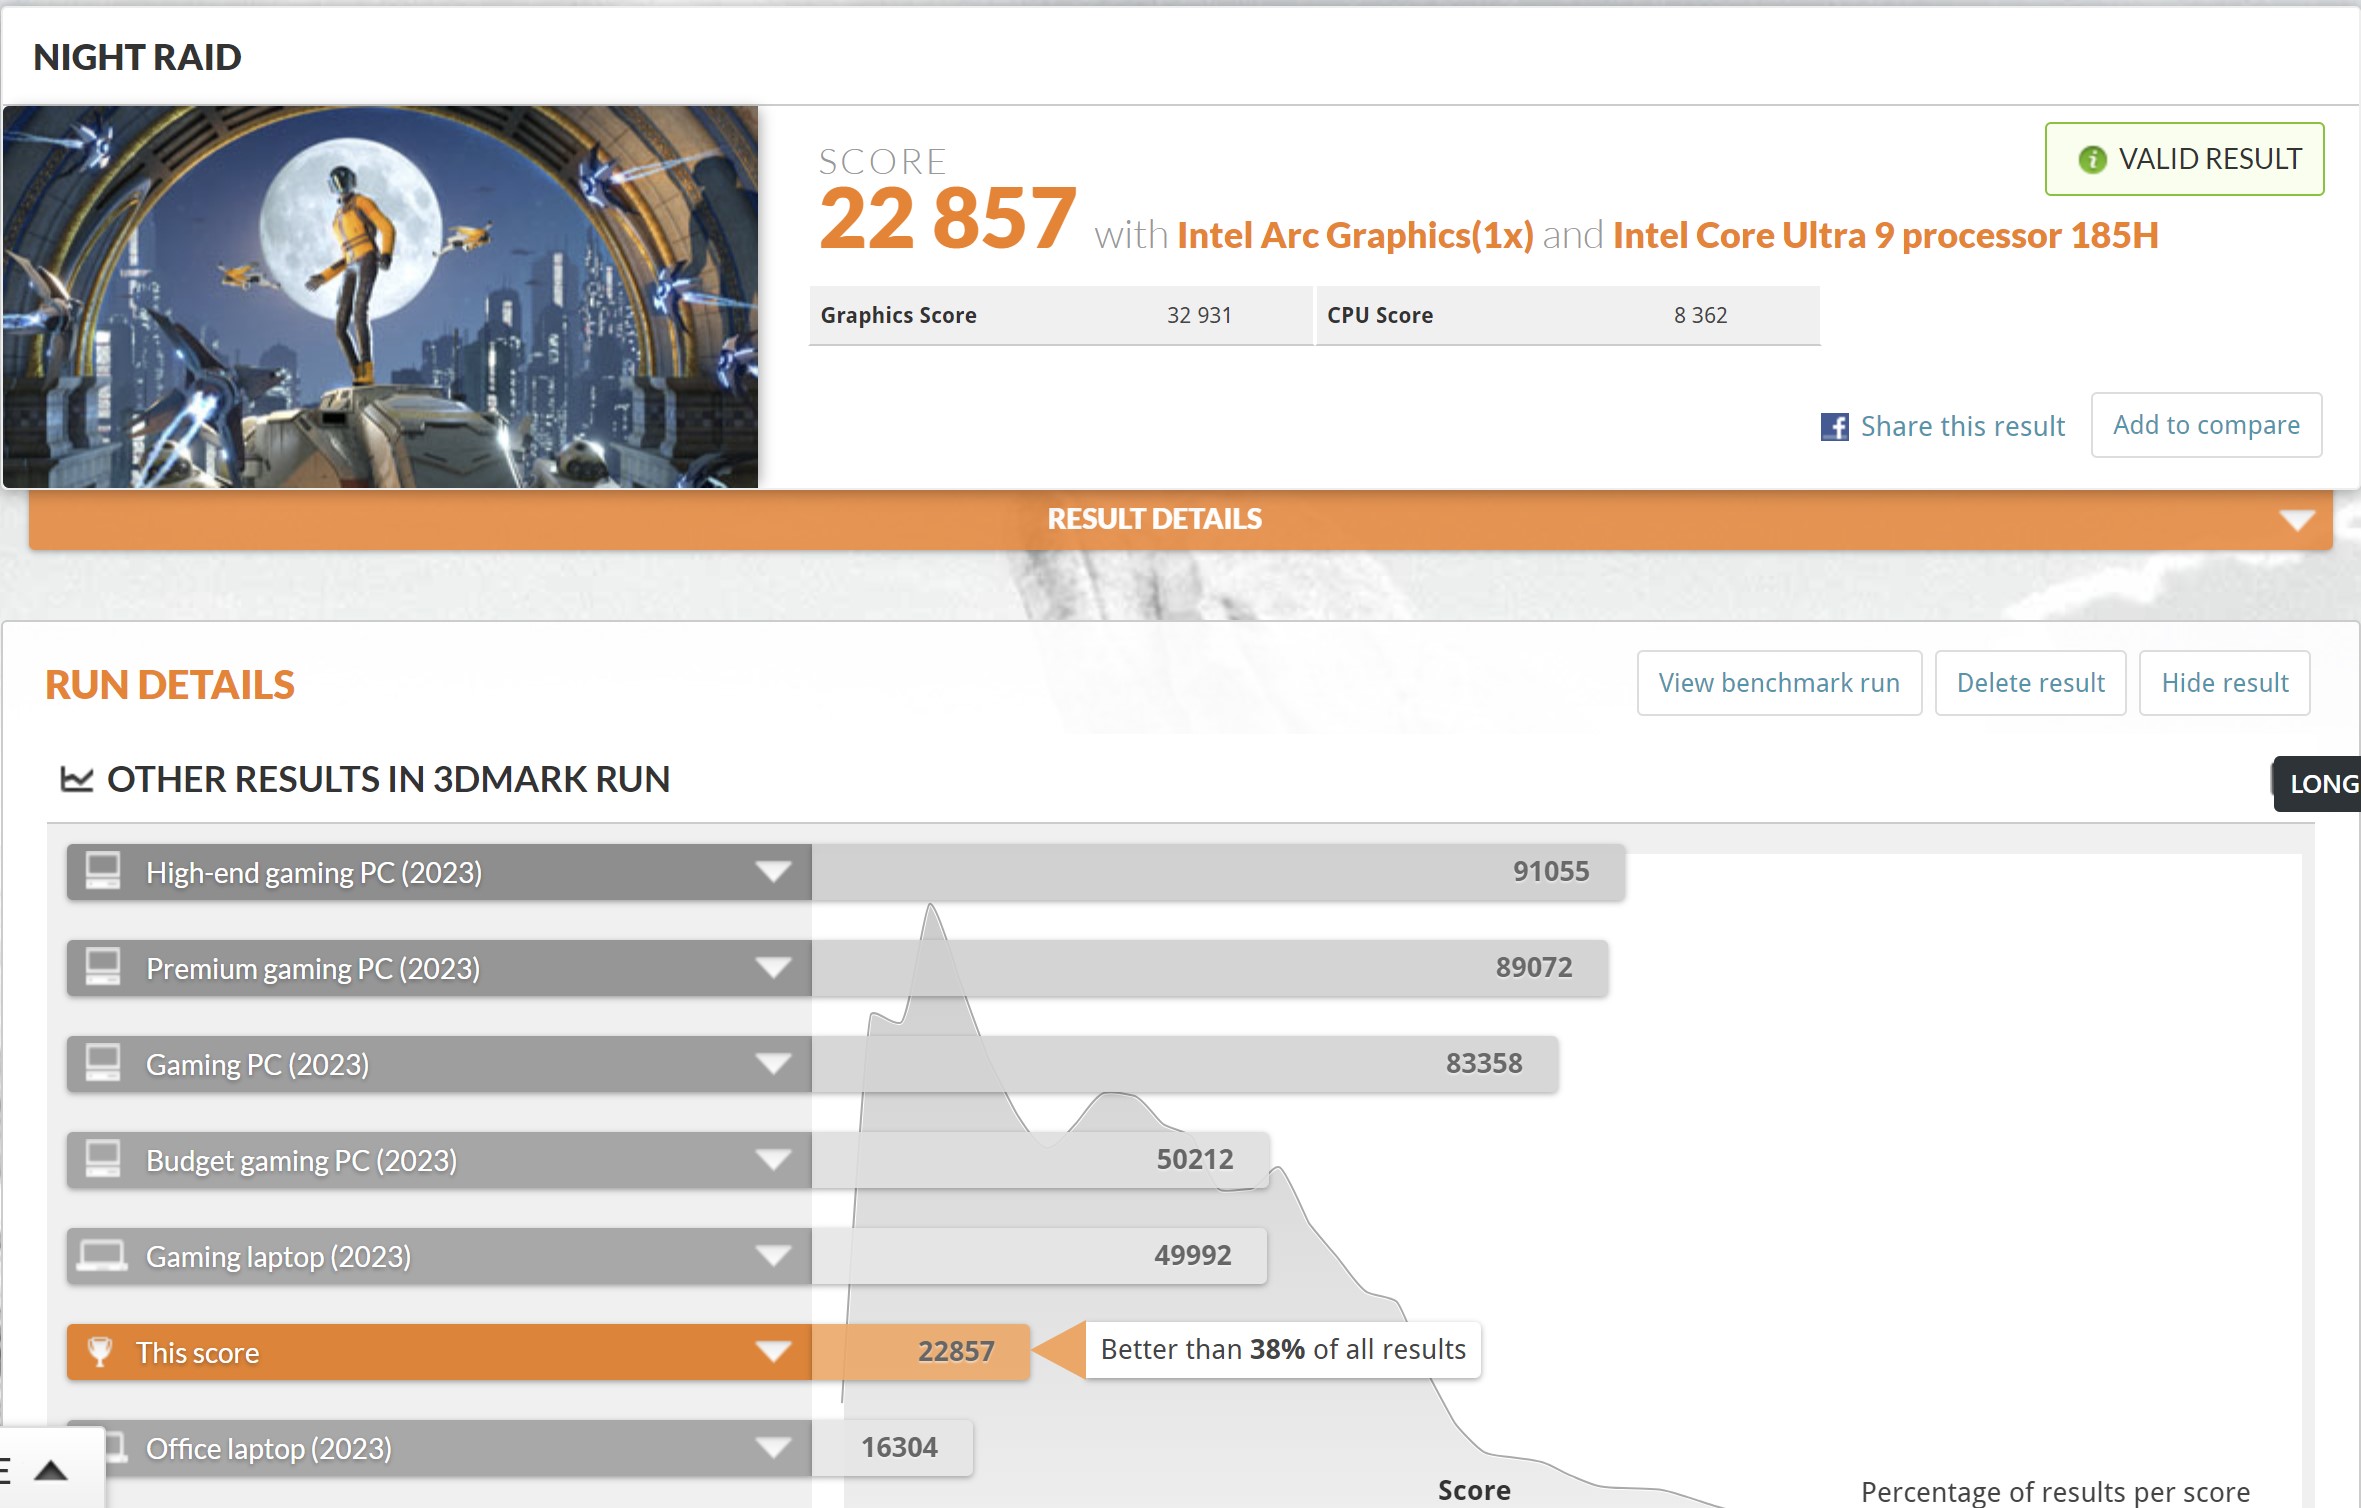Open the This score dropdown arrow
The image size is (2361, 1508).
(x=773, y=1352)
